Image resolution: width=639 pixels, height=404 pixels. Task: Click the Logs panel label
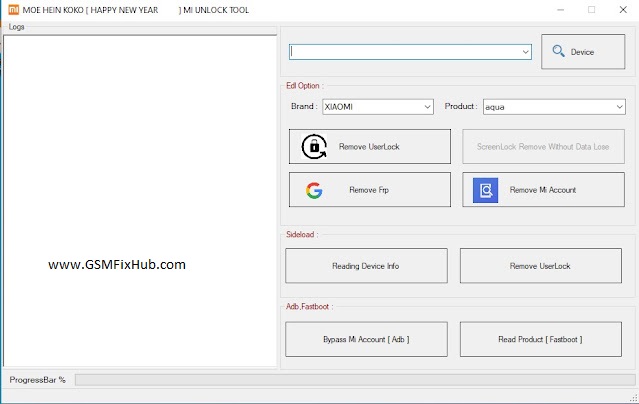point(17,27)
